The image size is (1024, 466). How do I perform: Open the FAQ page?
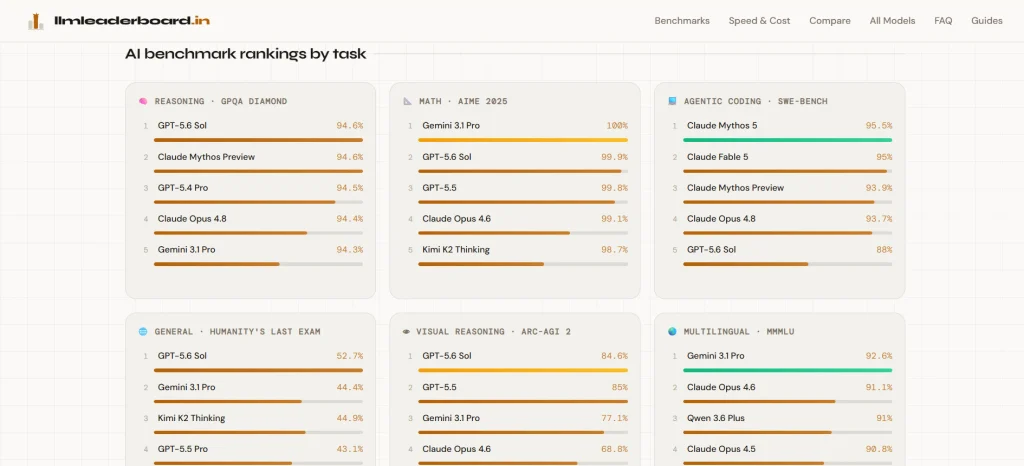pyautogui.click(x=943, y=21)
